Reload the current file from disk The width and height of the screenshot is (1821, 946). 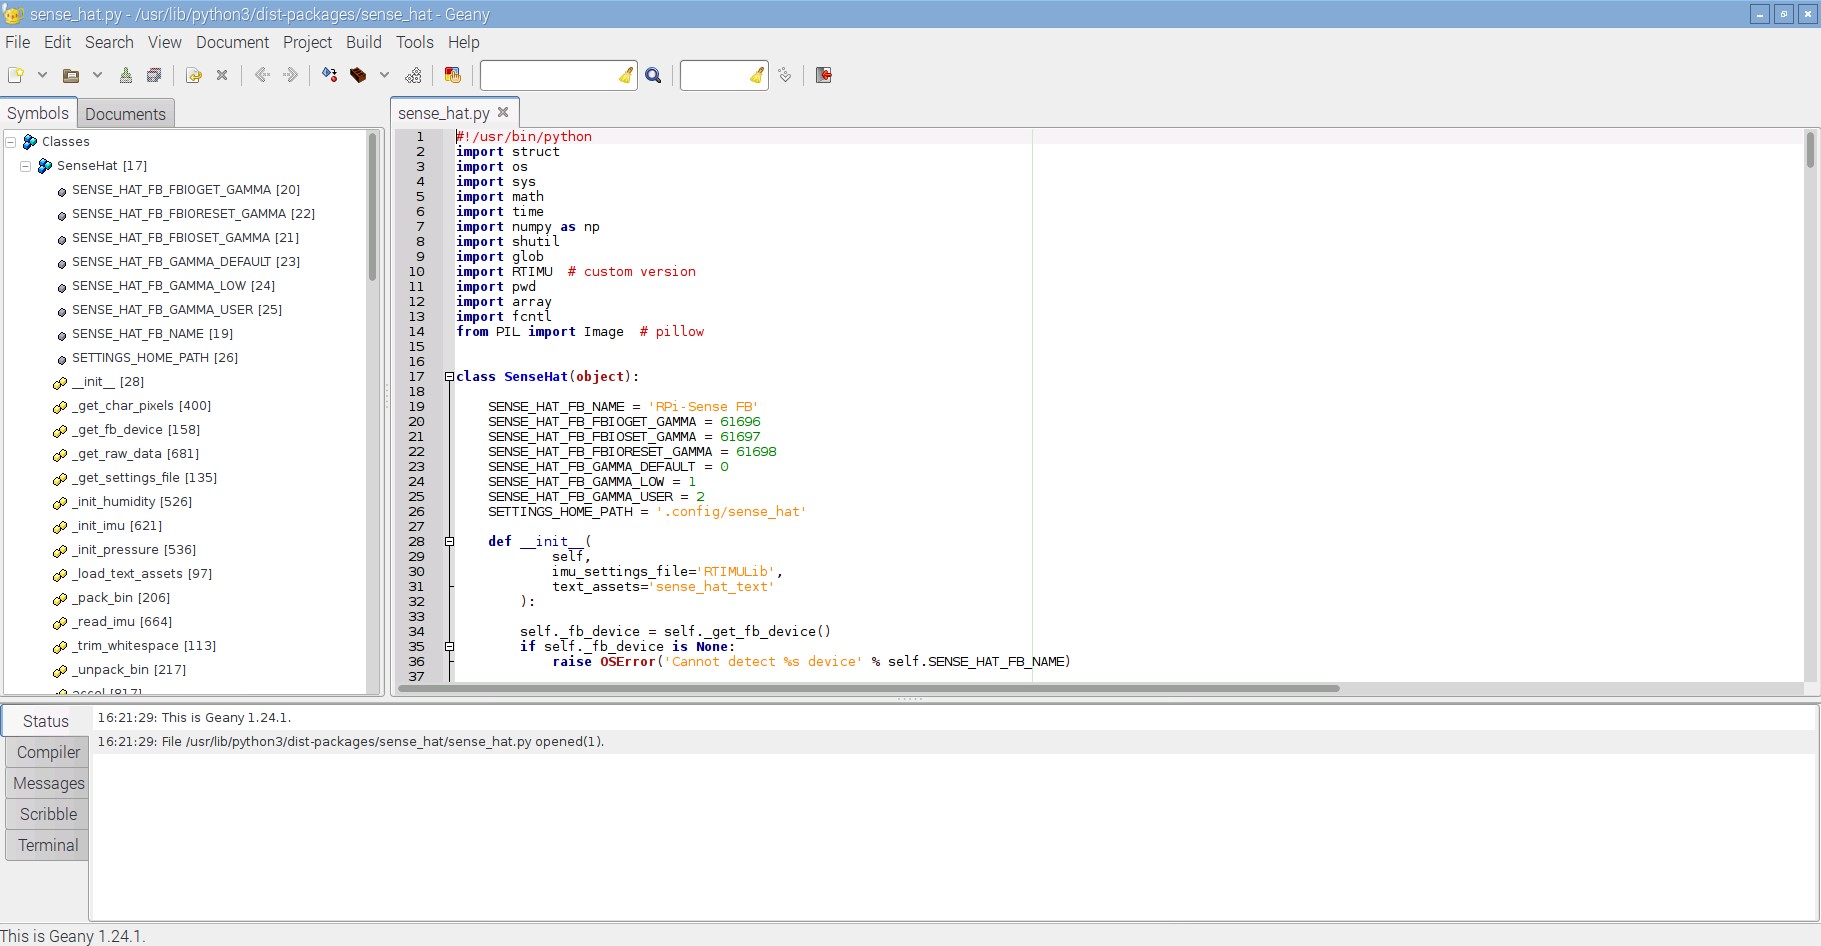(194, 75)
